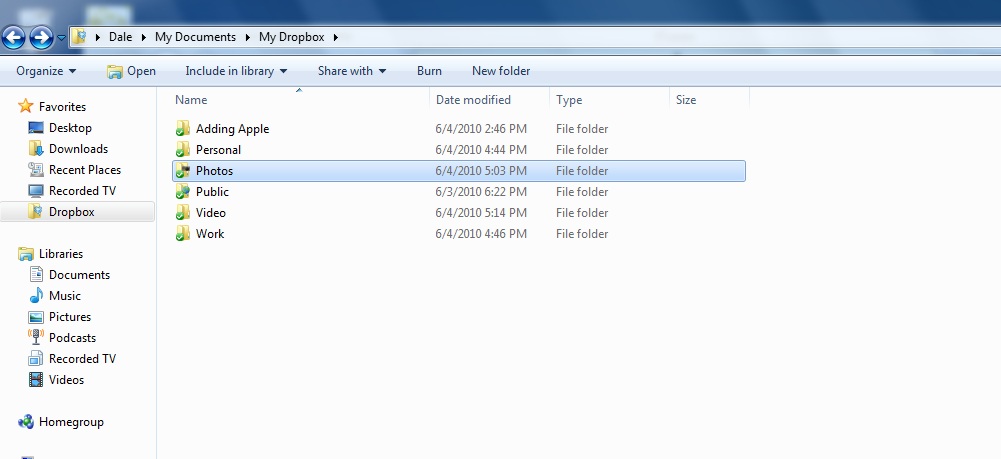Click the Favorites star icon
Image resolution: width=1001 pixels, height=459 pixels.
pyautogui.click(x=26, y=106)
